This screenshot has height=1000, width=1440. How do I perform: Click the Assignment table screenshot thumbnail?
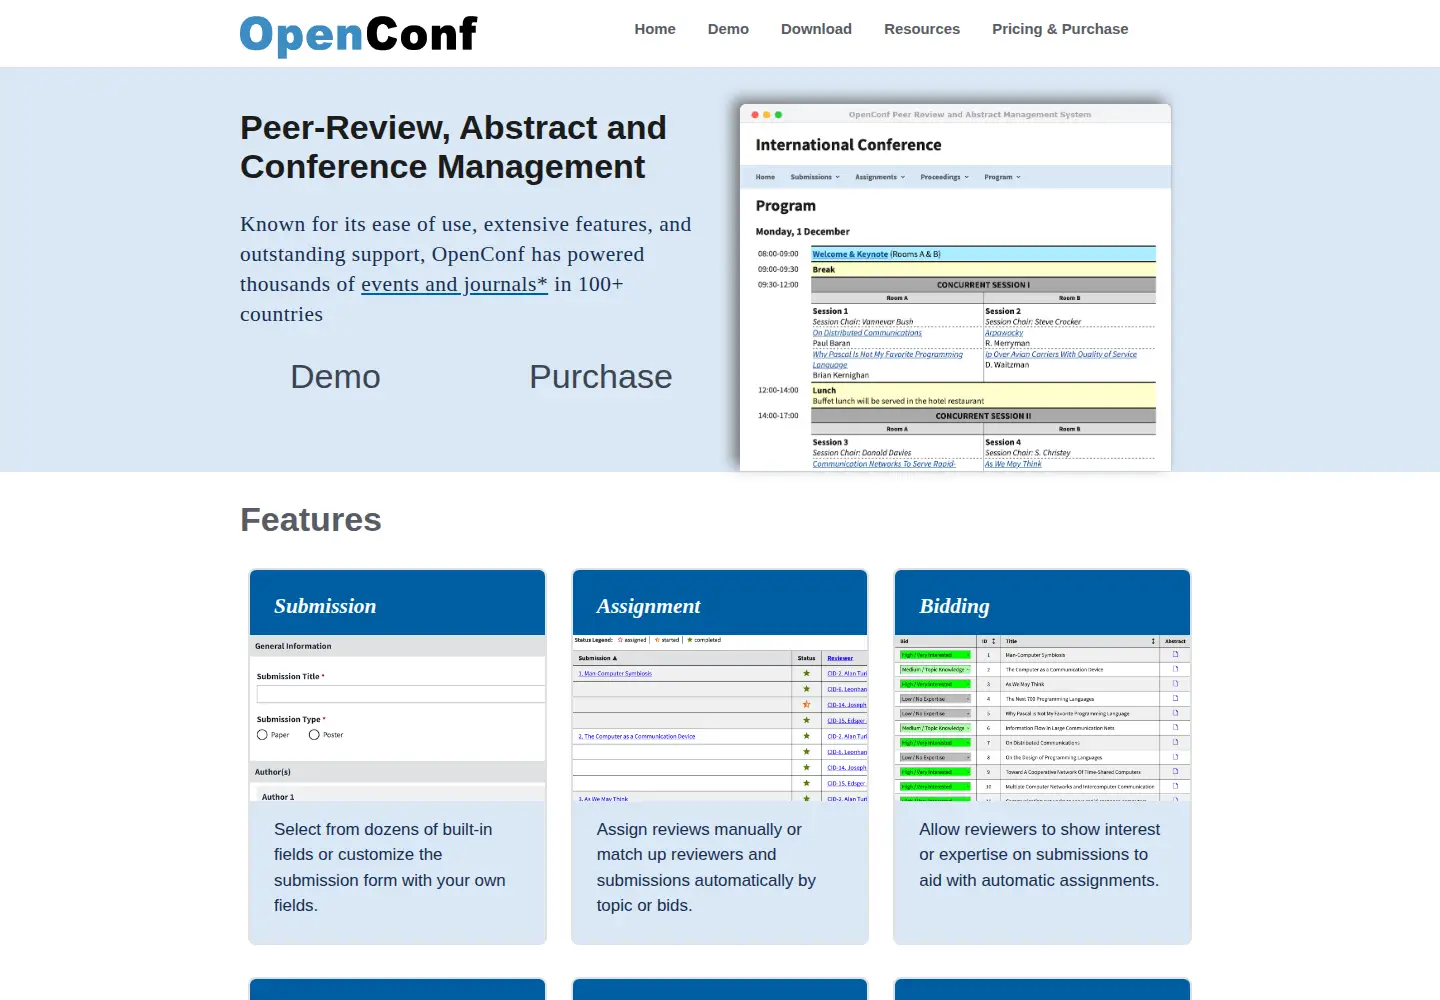pyautogui.click(x=720, y=718)
